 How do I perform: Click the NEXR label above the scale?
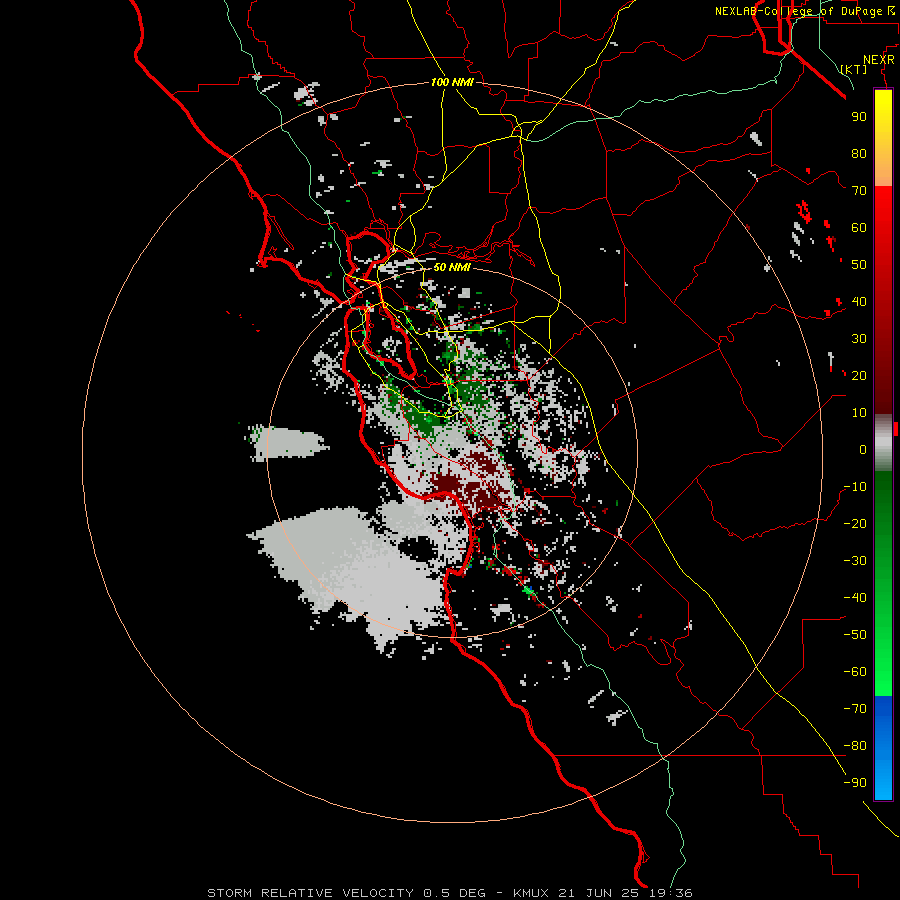(879, 60)
